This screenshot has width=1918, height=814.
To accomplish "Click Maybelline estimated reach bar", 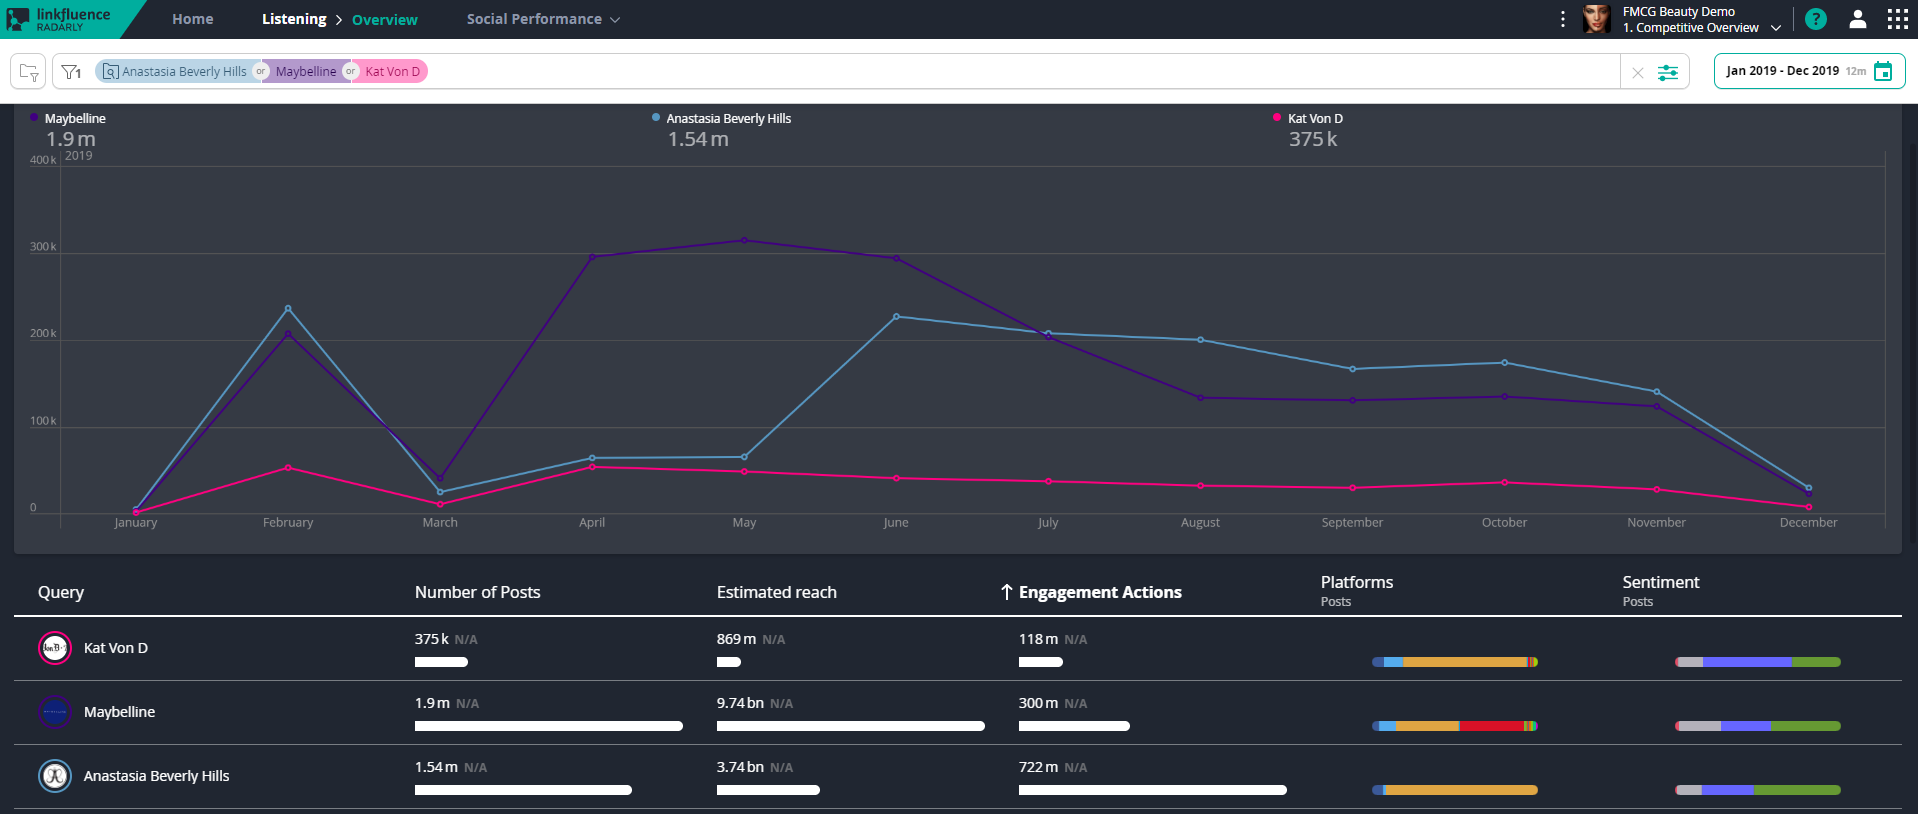I will point(851,726).
